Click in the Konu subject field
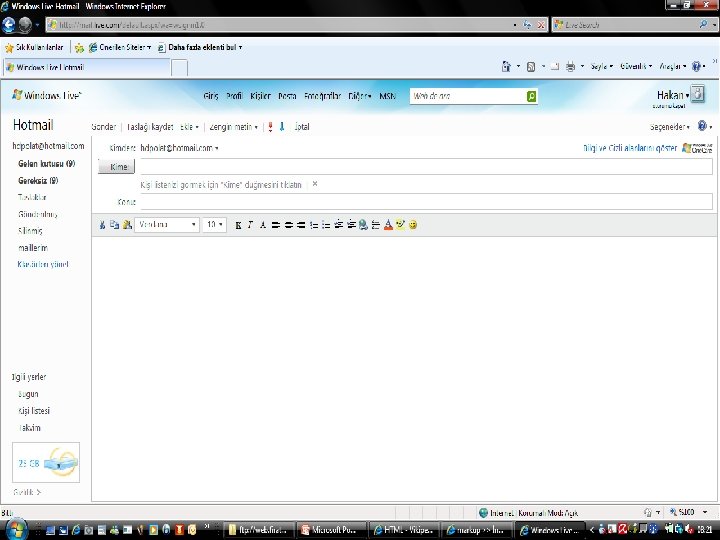This screenshot has height=540, width=720. pos(426,202)
